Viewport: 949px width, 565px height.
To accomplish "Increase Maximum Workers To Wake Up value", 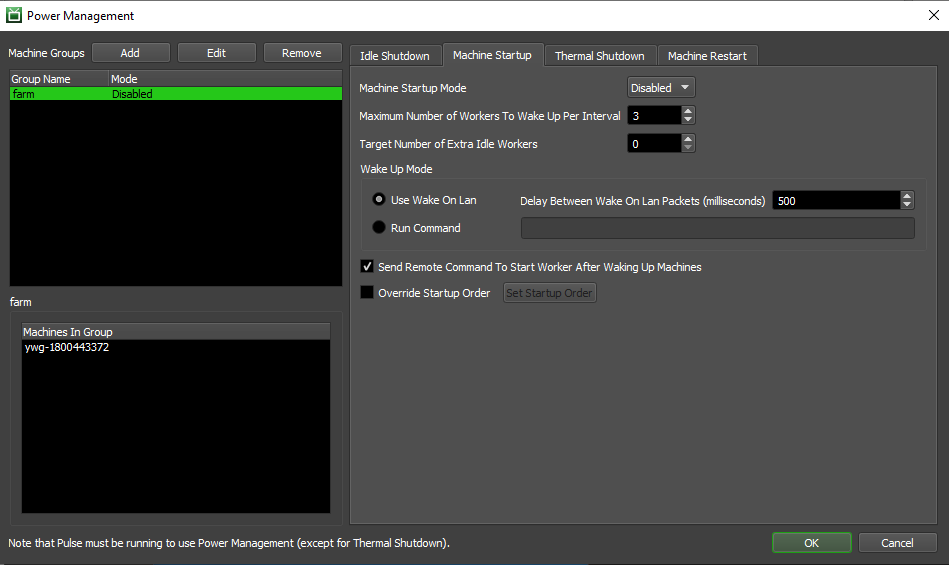I will pyautogui.click(x=687, y=111).
